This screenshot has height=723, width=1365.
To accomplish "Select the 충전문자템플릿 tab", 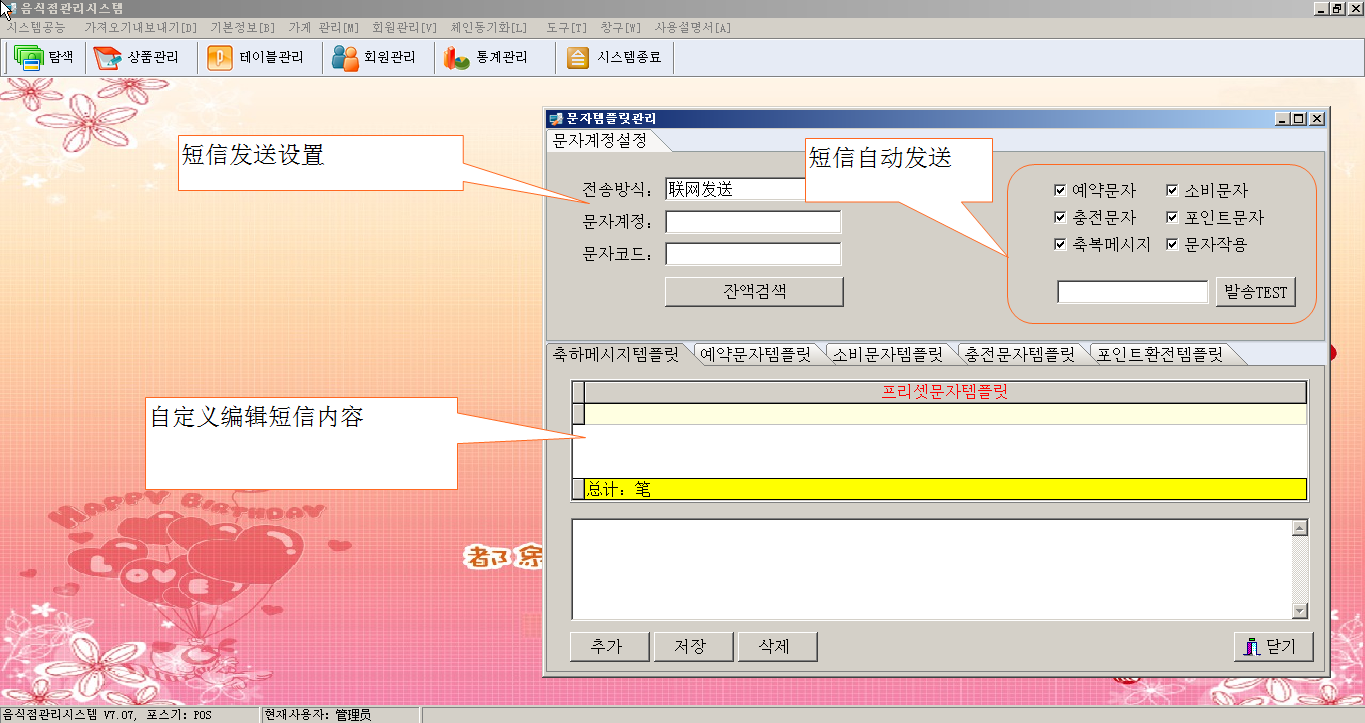I will (x=1019, y=354).
